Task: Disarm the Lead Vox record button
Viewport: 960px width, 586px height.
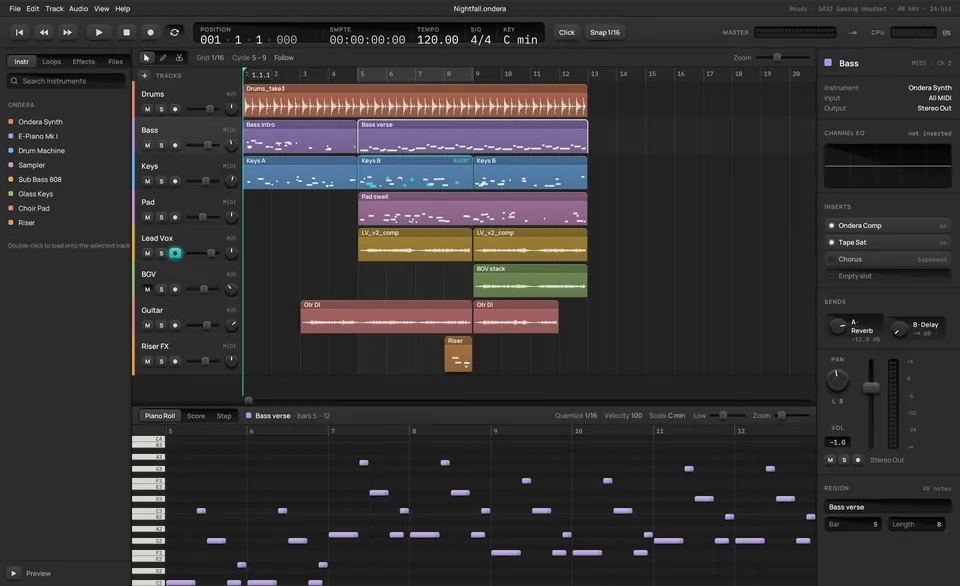Action: 175,253
